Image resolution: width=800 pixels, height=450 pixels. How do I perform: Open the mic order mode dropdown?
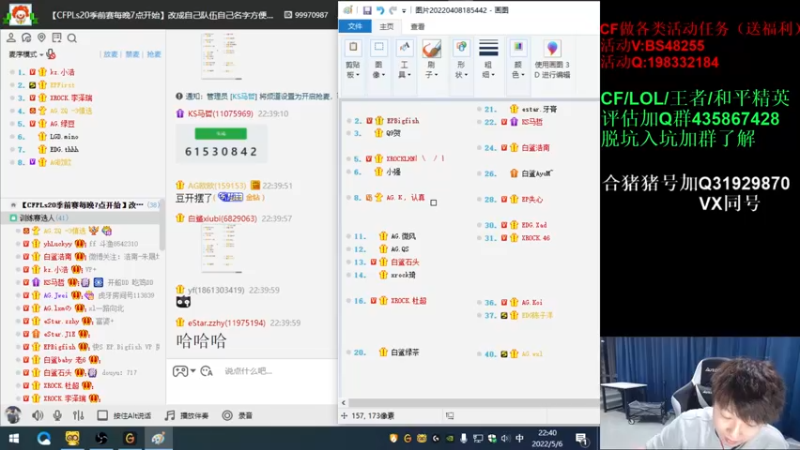point(26,54)
